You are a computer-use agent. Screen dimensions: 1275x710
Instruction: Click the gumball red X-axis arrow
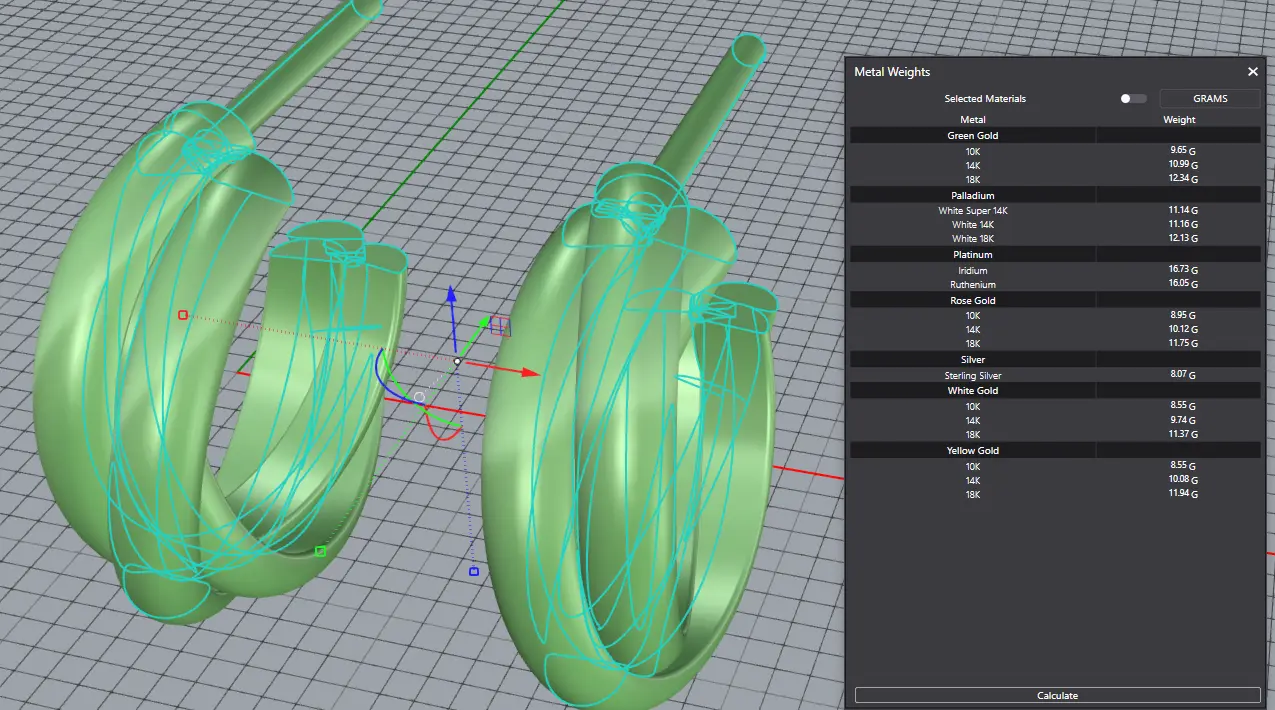click(x=528, y=373)
